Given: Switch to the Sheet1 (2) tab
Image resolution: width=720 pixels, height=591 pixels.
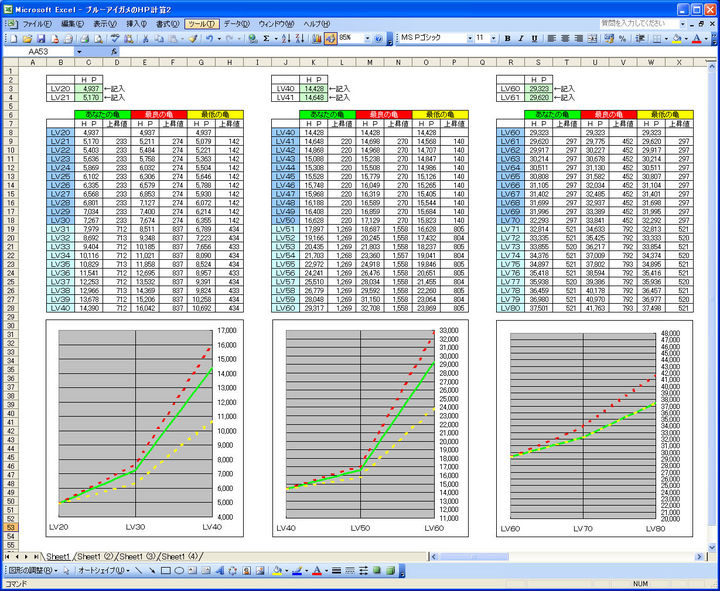Looking at the screenshot, I should click(x=95, y=557).
